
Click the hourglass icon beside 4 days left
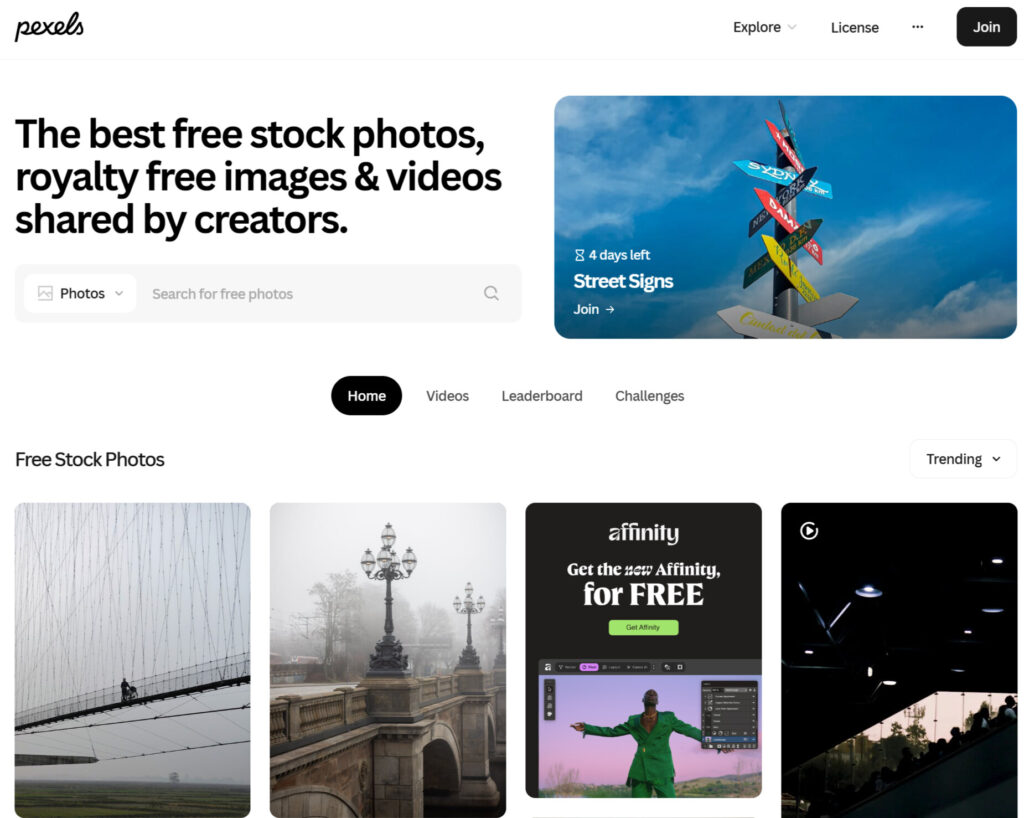pos(579,255)
